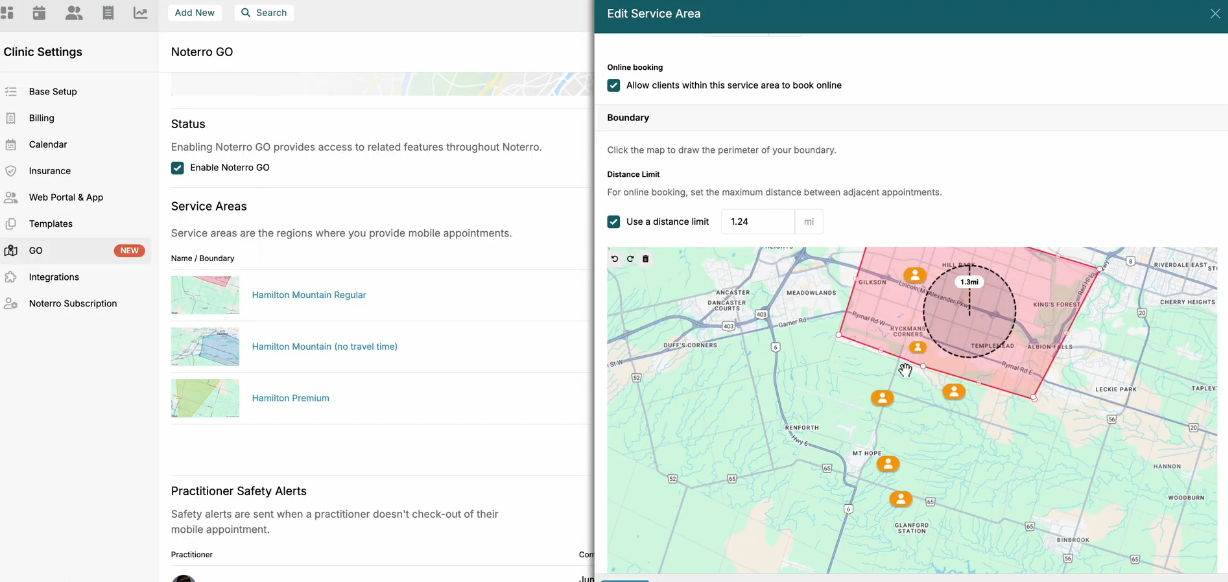Click the Hamilton Mountain (no travel time) thumbnail
Viewport: 1228px width, 582px height.
[205, 347]
